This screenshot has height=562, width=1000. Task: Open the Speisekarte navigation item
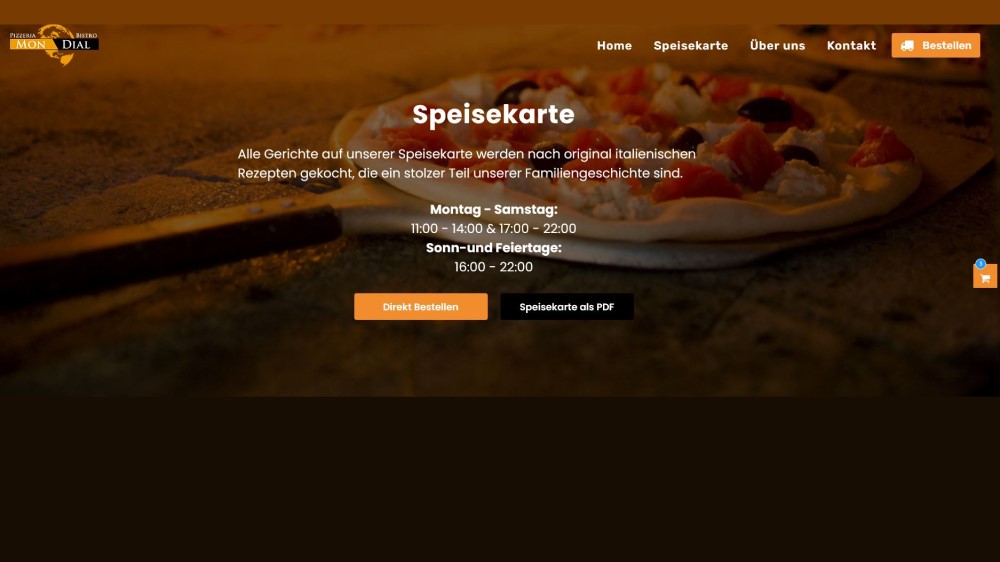(x=691, y=46)
